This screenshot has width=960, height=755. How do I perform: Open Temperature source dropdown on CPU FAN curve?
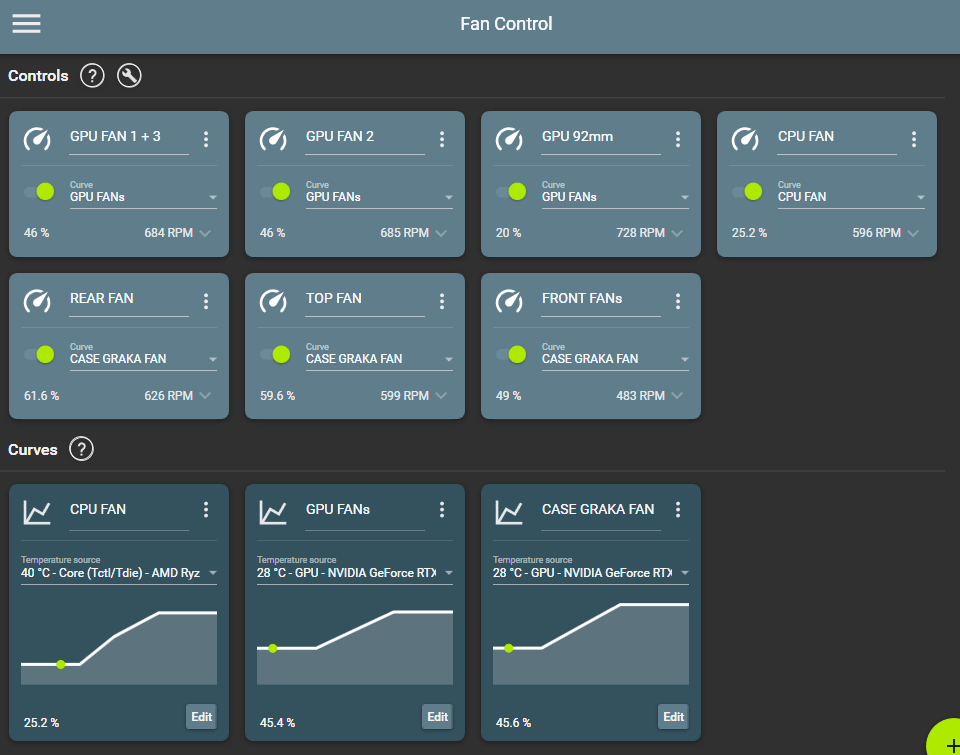[119, 570]
